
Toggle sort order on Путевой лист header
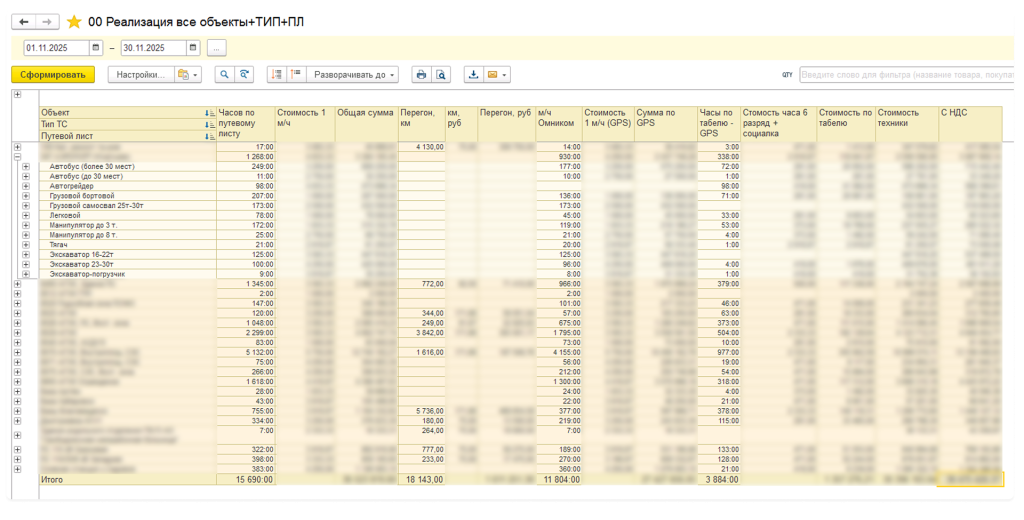(x=209, y=136)
